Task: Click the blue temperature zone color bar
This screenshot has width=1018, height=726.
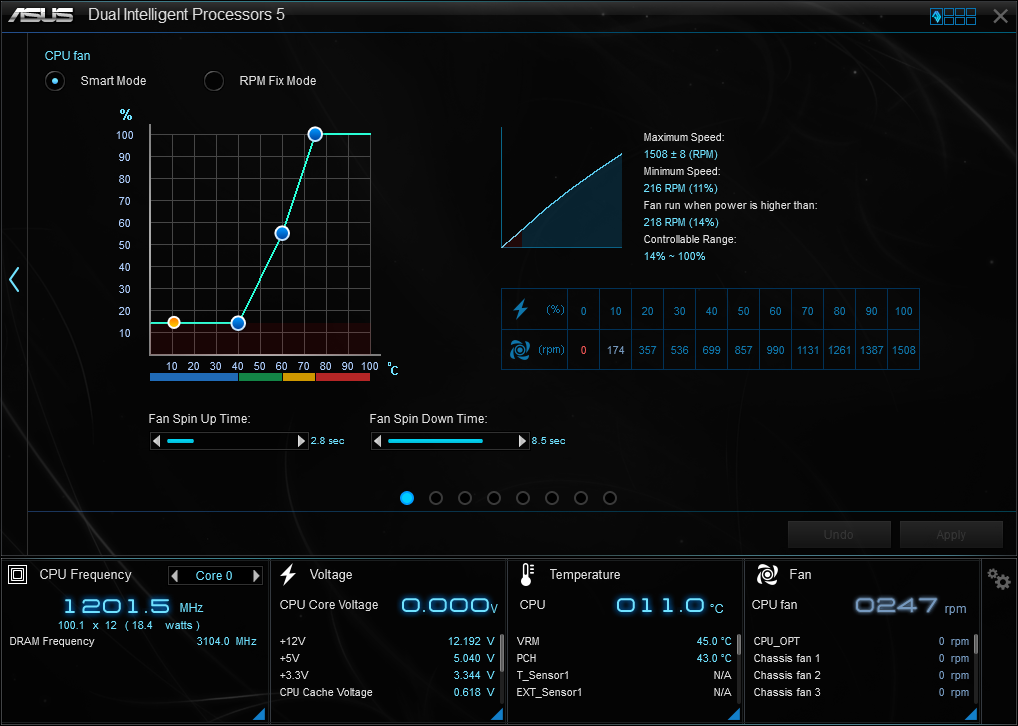Action: (x=194, y=377)
